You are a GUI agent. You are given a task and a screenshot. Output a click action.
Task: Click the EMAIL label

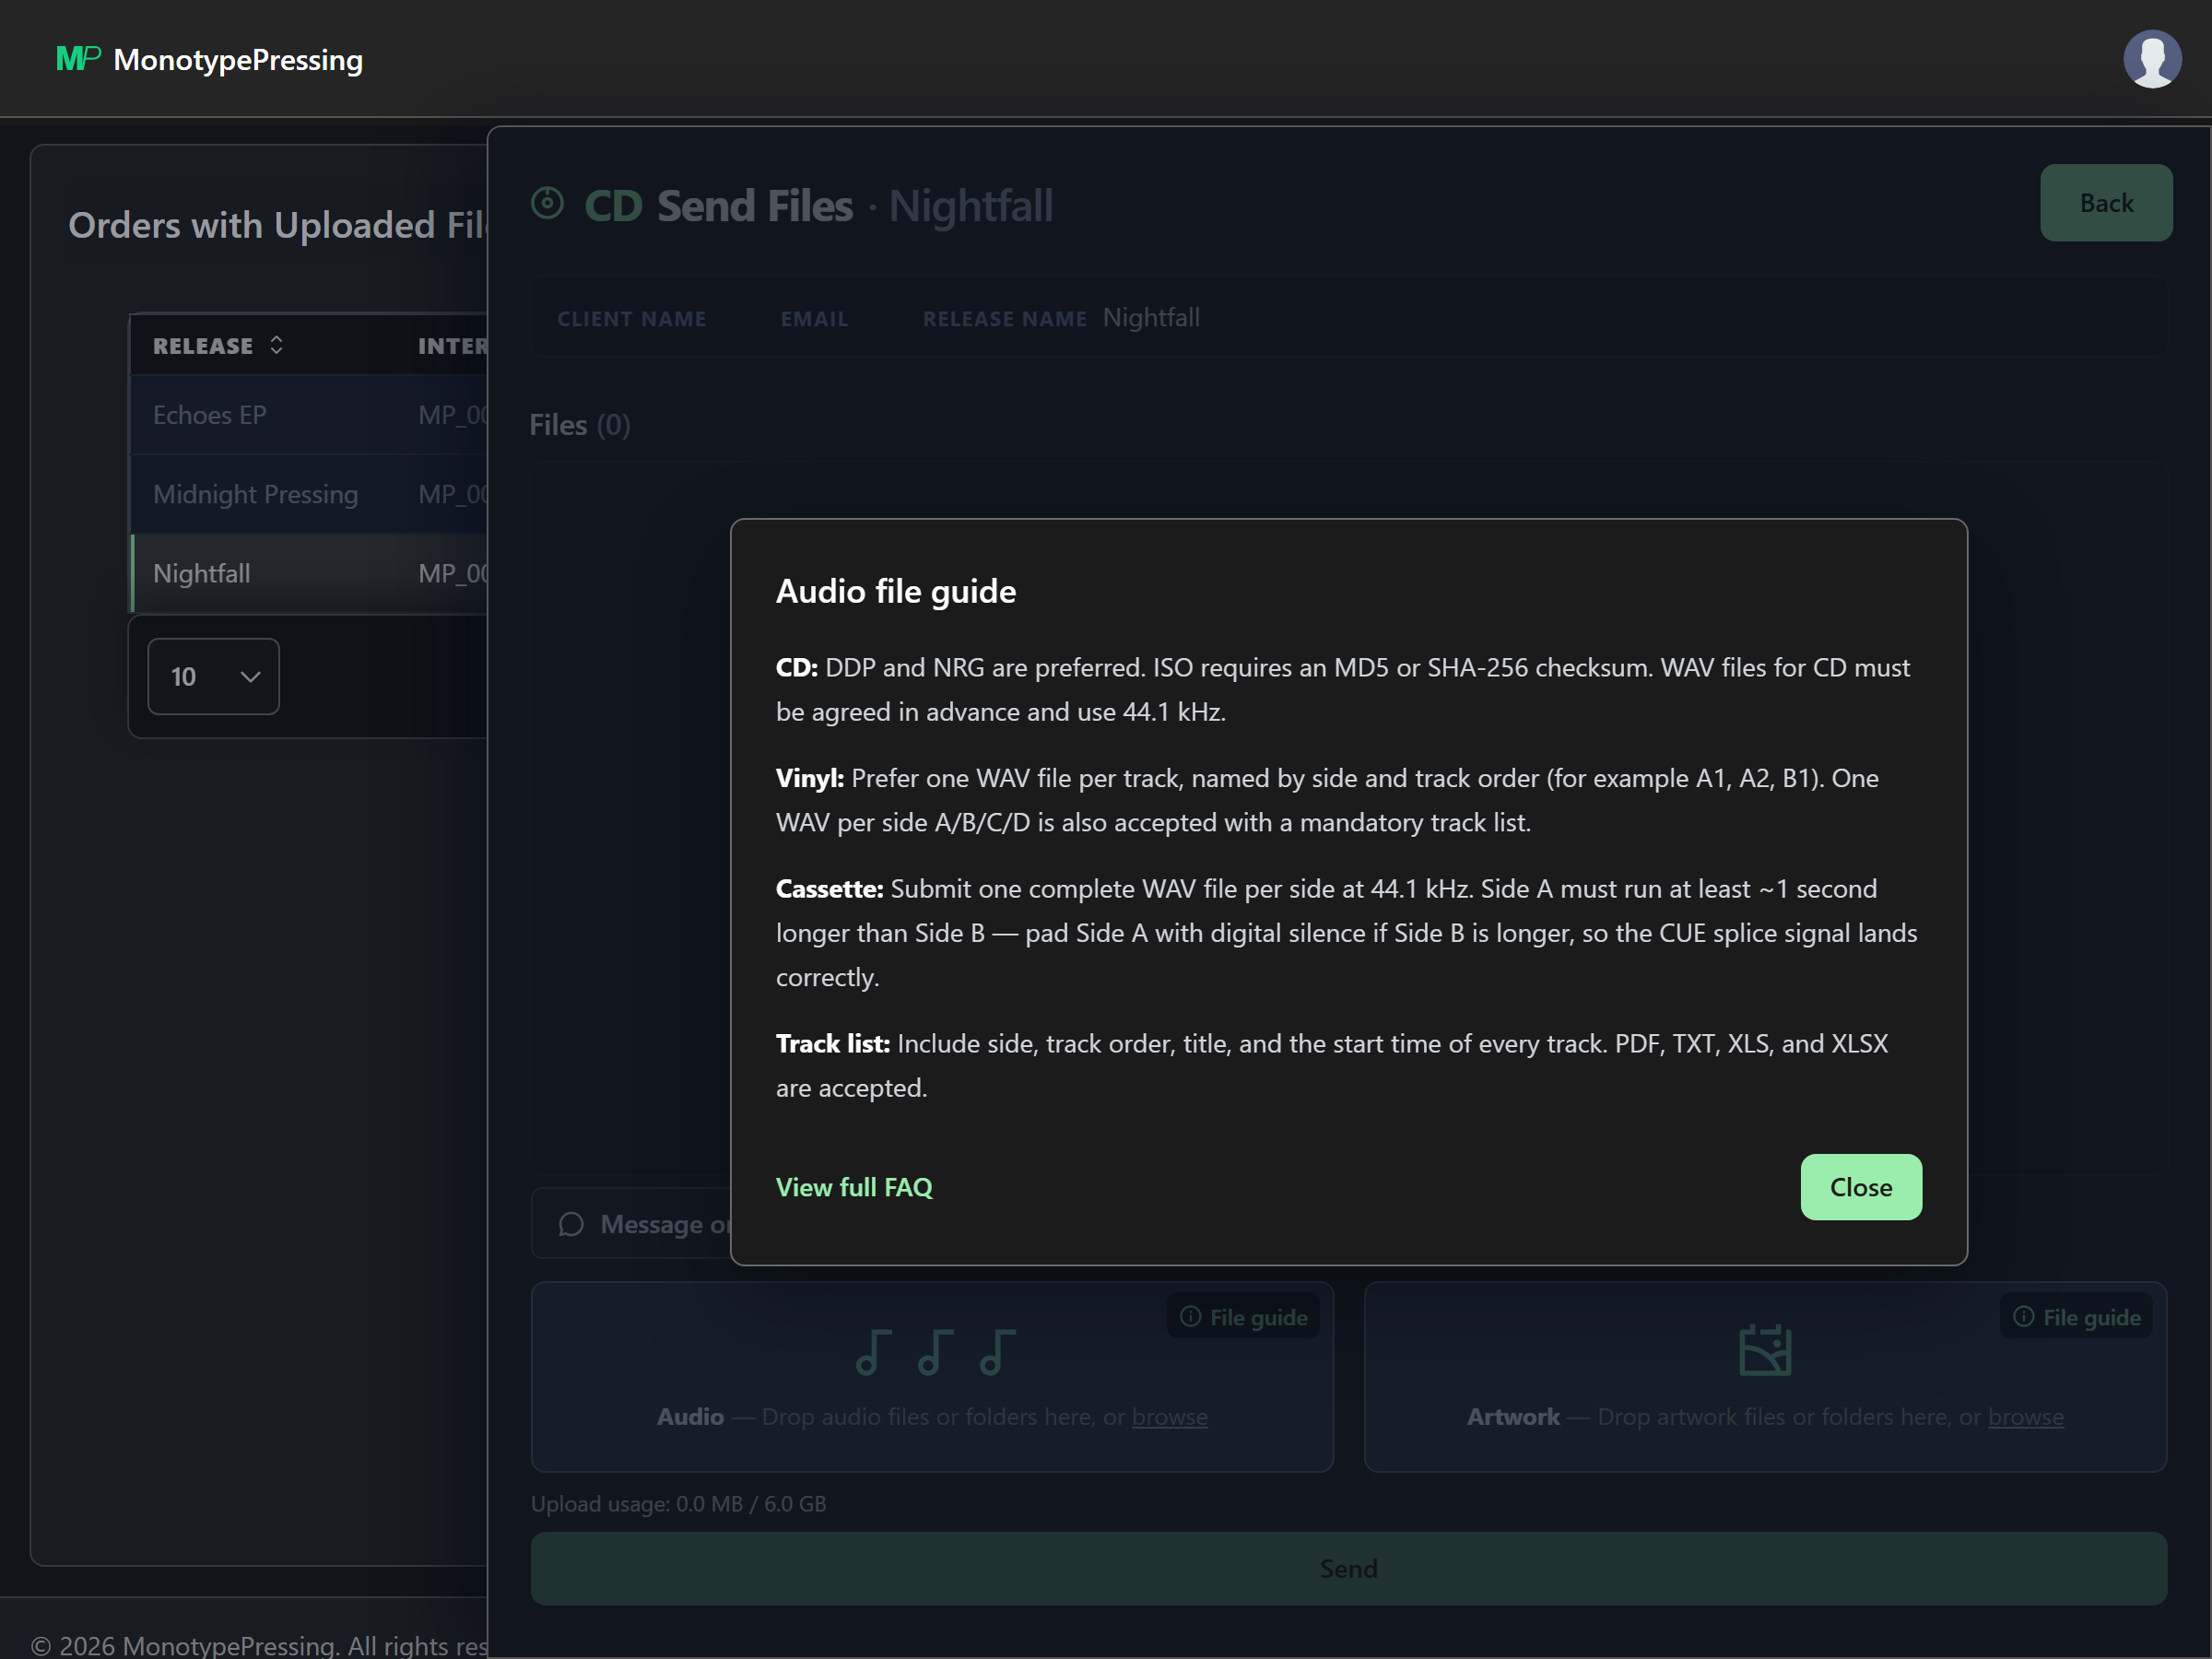tap(814, 319)
